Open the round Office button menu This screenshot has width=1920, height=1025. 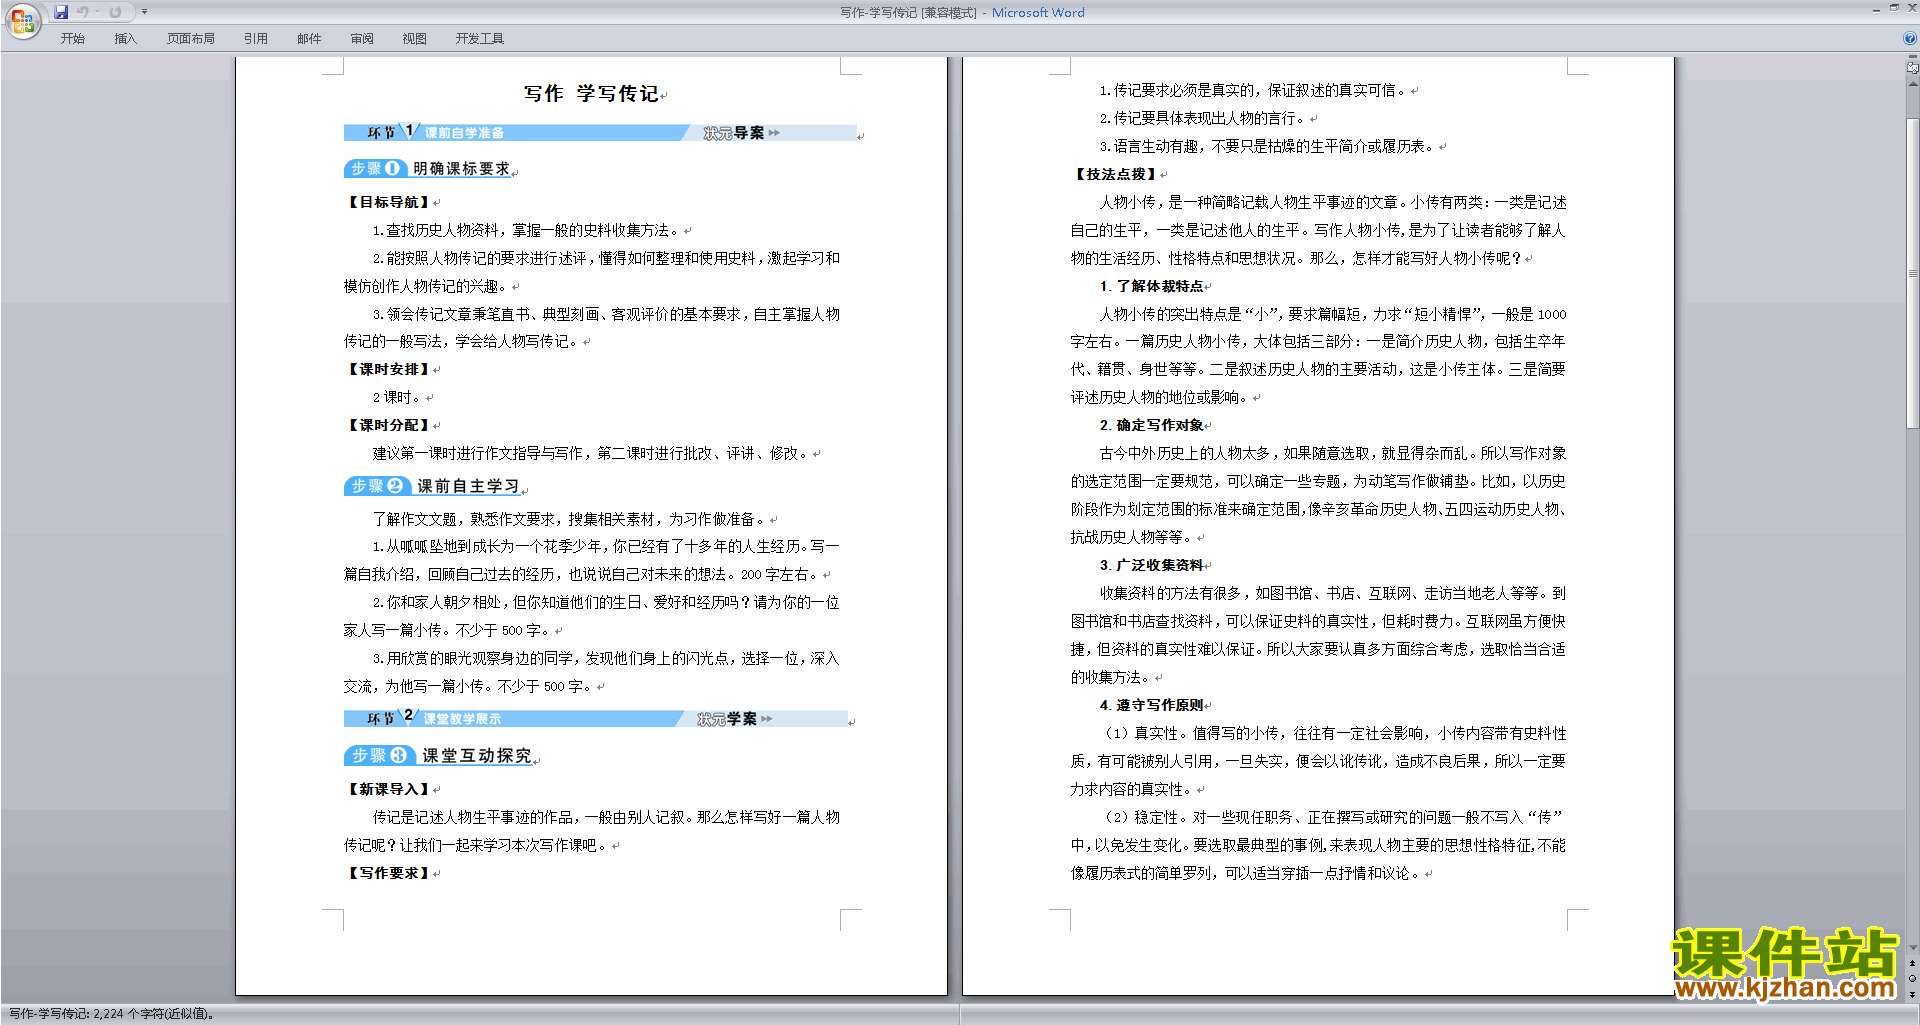[x=22, y=20]
